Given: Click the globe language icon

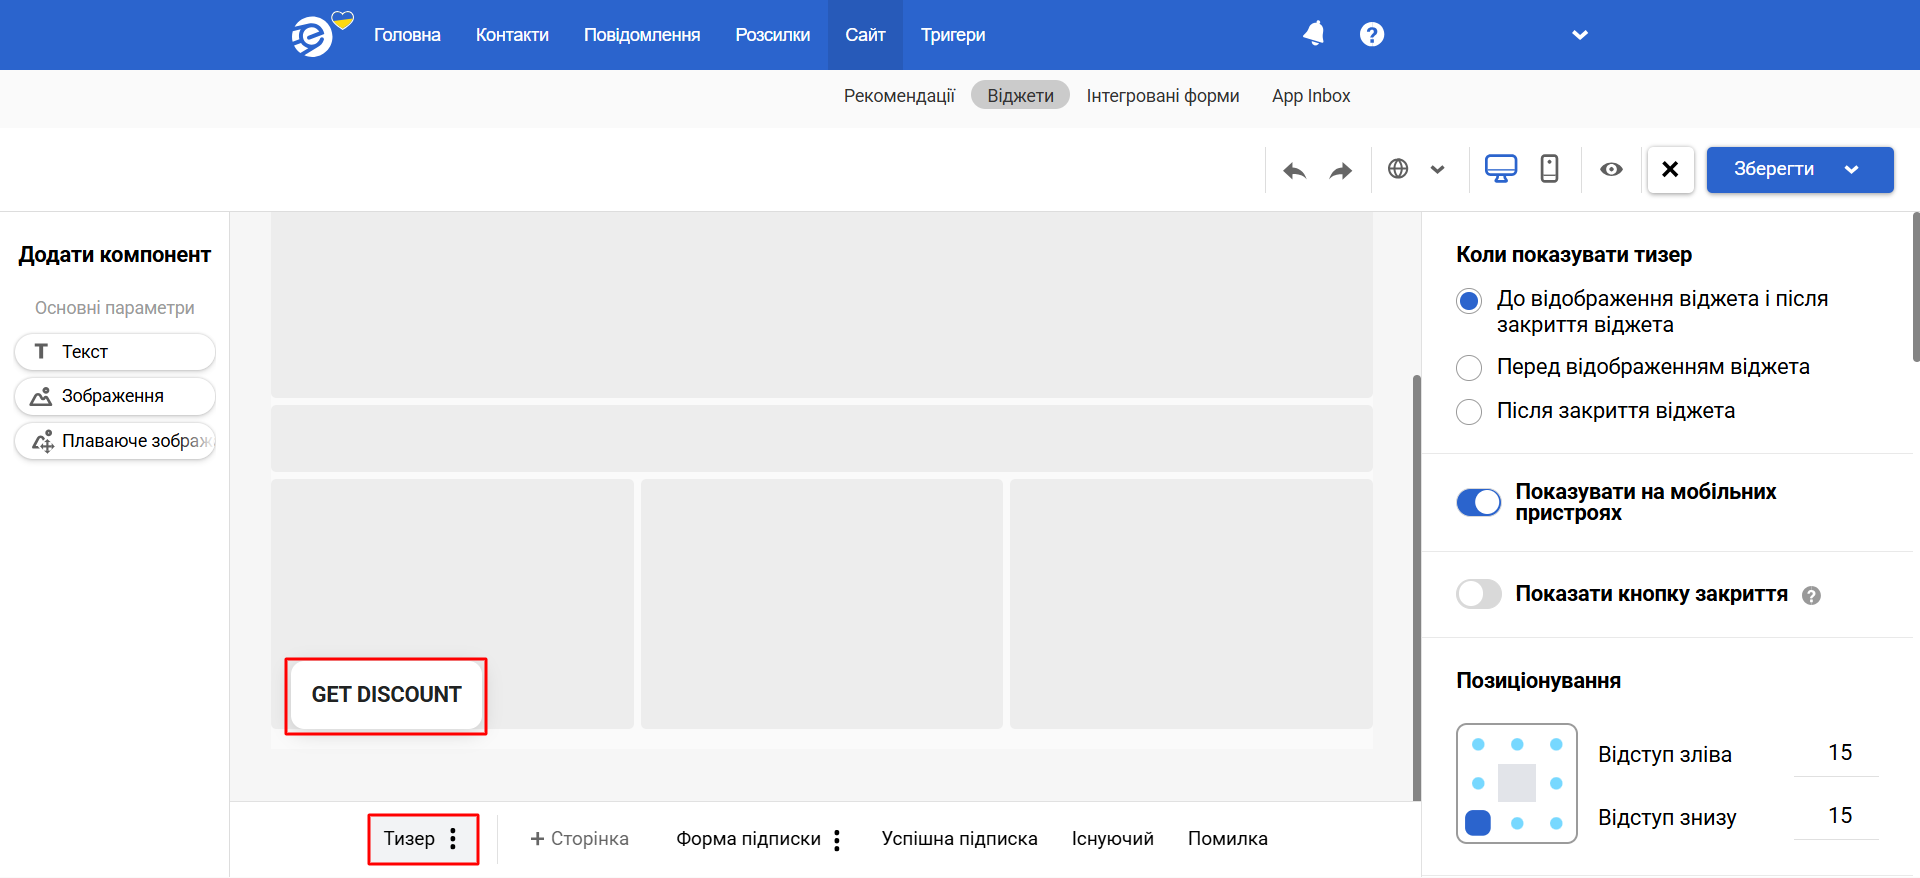Looking at the screenshot, I should (x=1398, y=169).
